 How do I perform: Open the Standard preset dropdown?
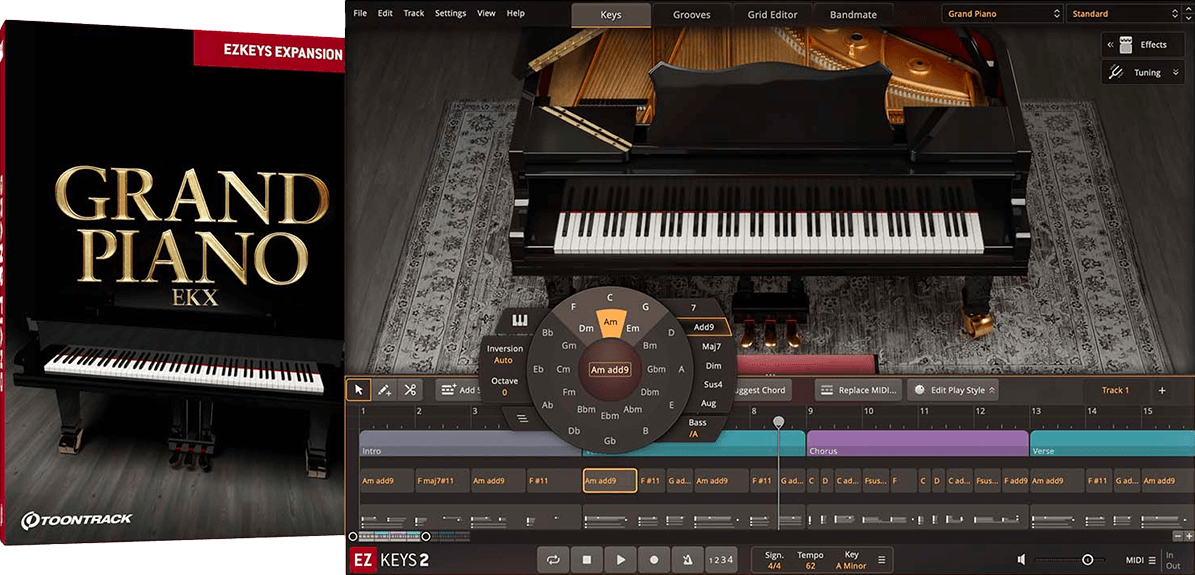coord(1125,14)
